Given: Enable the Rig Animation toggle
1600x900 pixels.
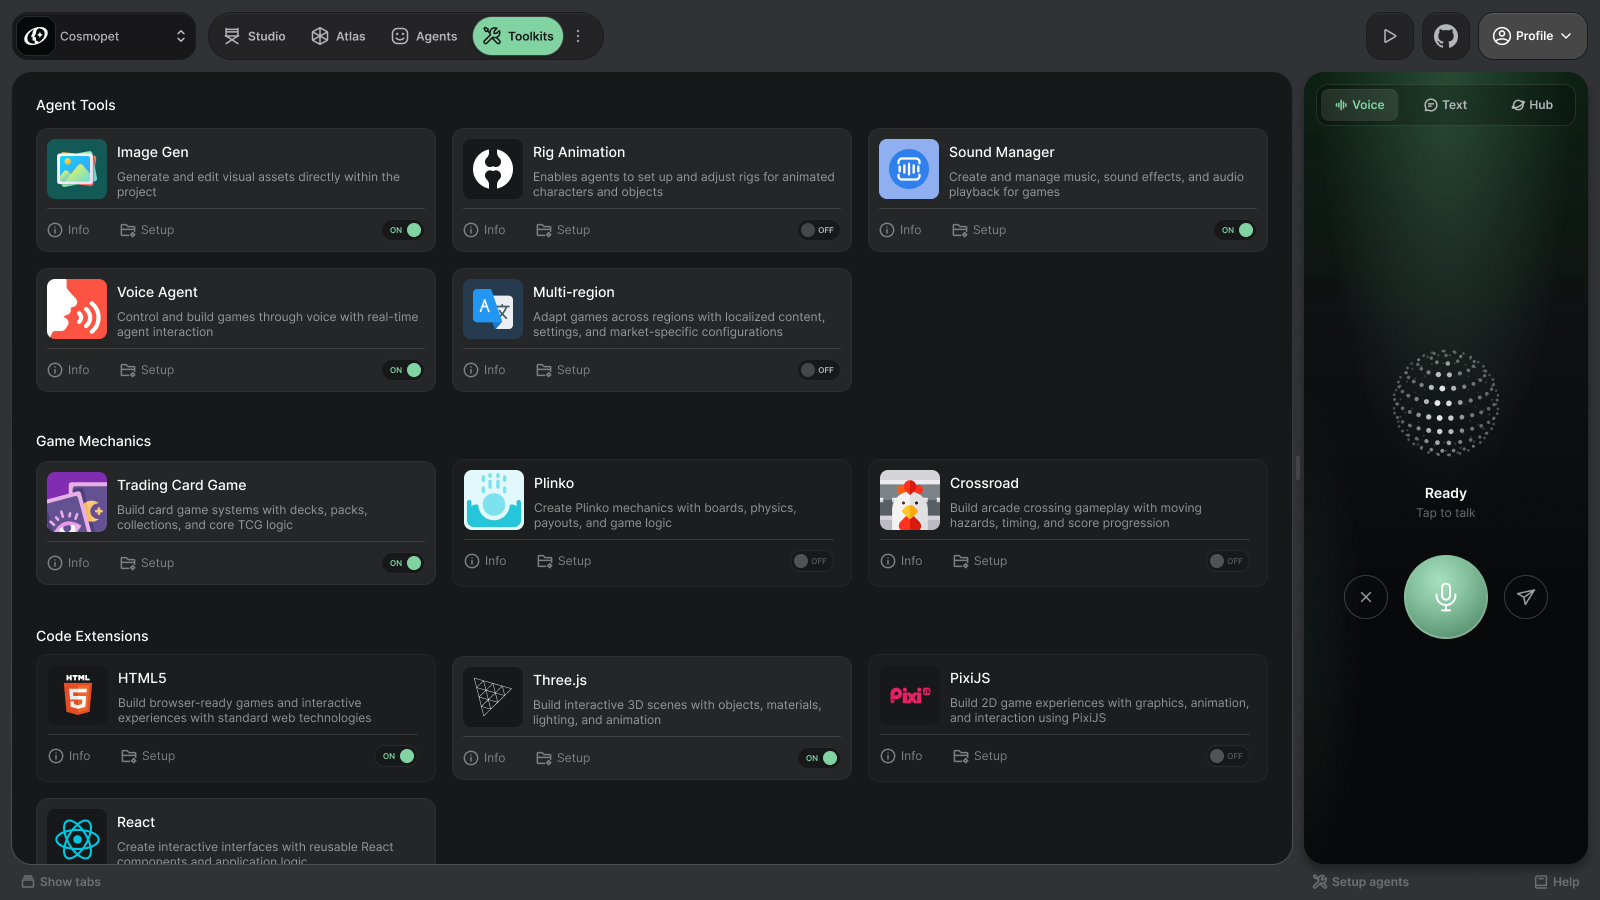Looking at the screenshot, I should [x=819, y=230].
